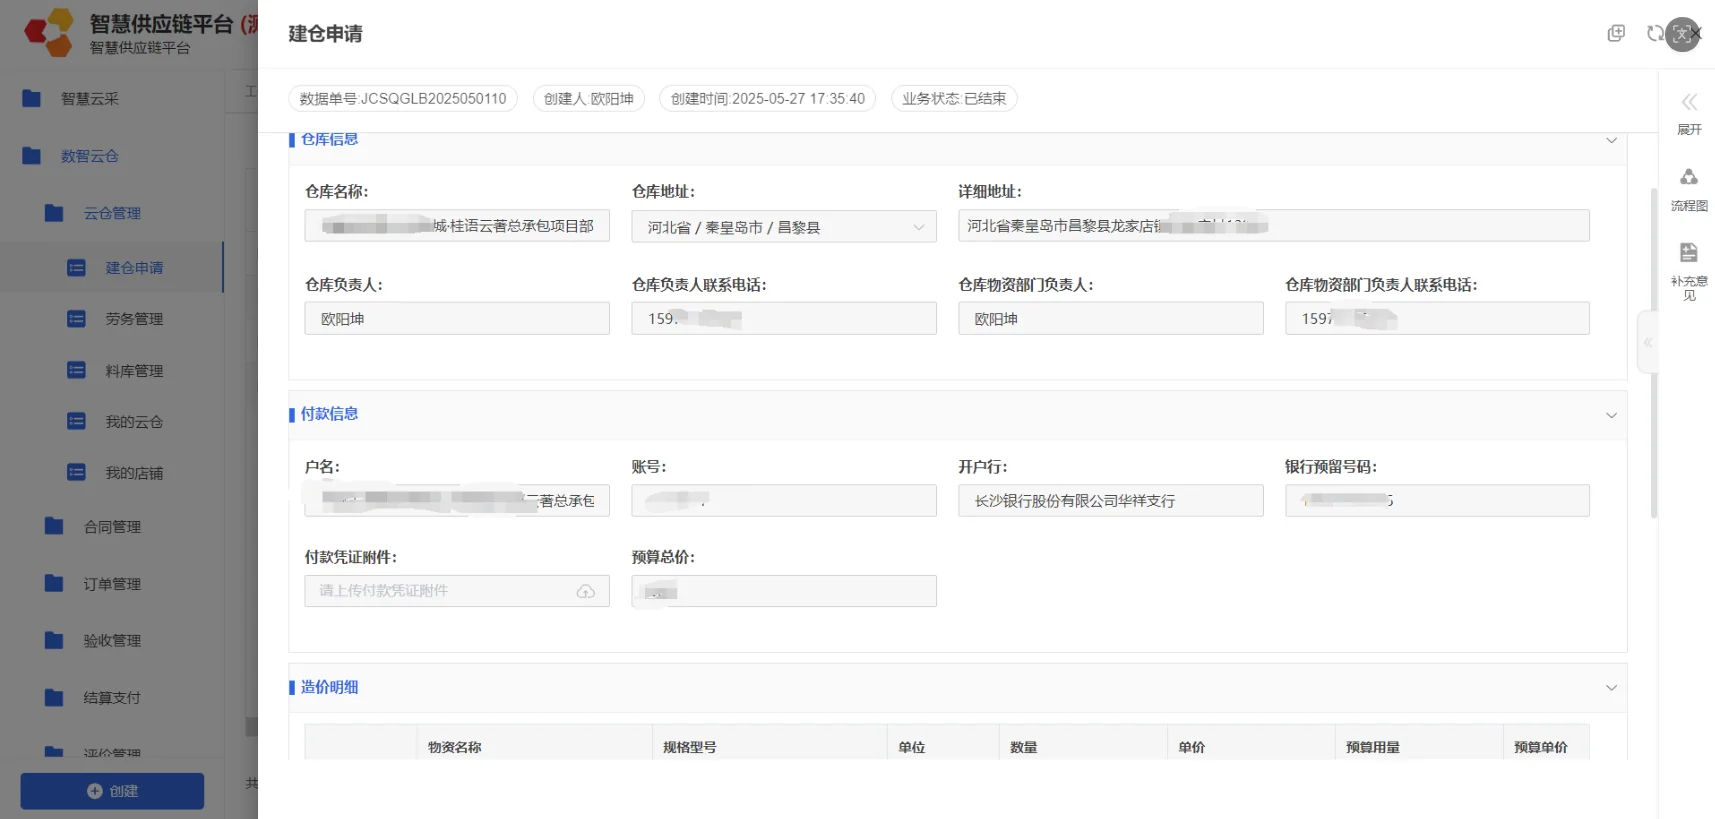This screenshot has height=819, width=1715.
Task: Click the 业务状态:已结束 tag
Action: point(954,99)
